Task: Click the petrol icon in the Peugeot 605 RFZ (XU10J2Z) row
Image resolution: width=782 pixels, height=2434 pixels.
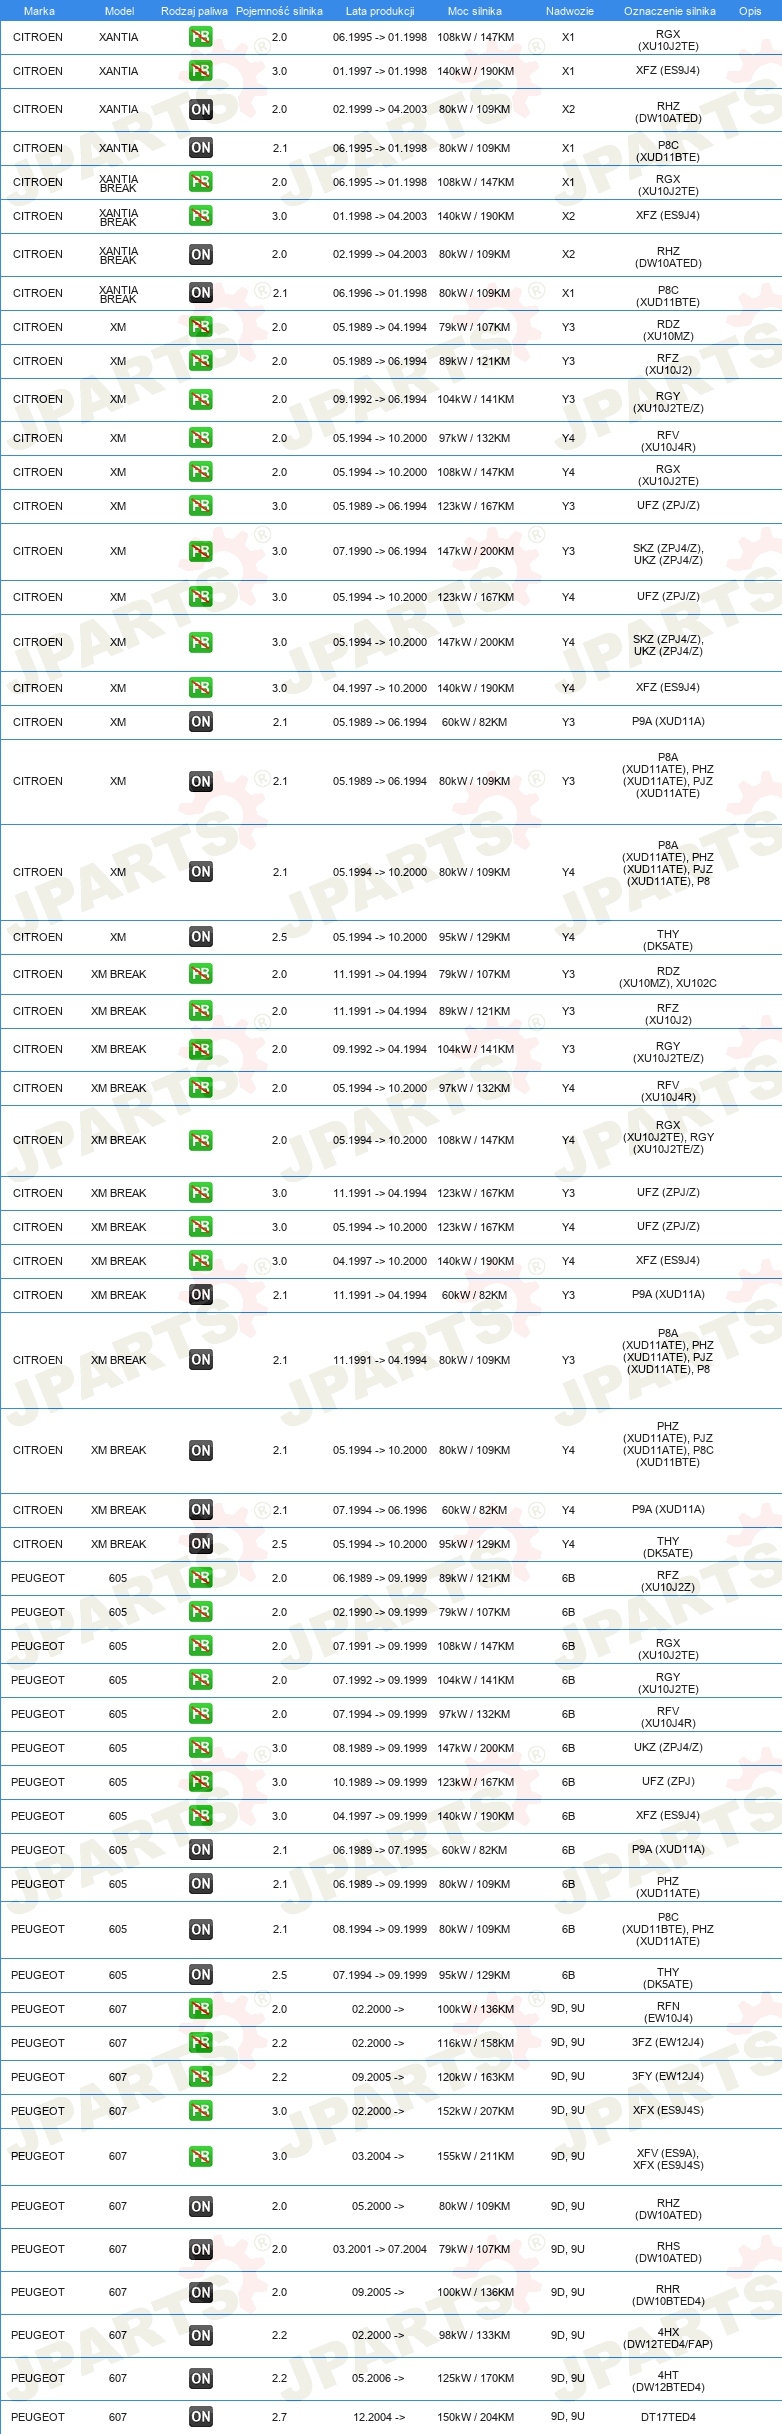Action: point(201,1578)
